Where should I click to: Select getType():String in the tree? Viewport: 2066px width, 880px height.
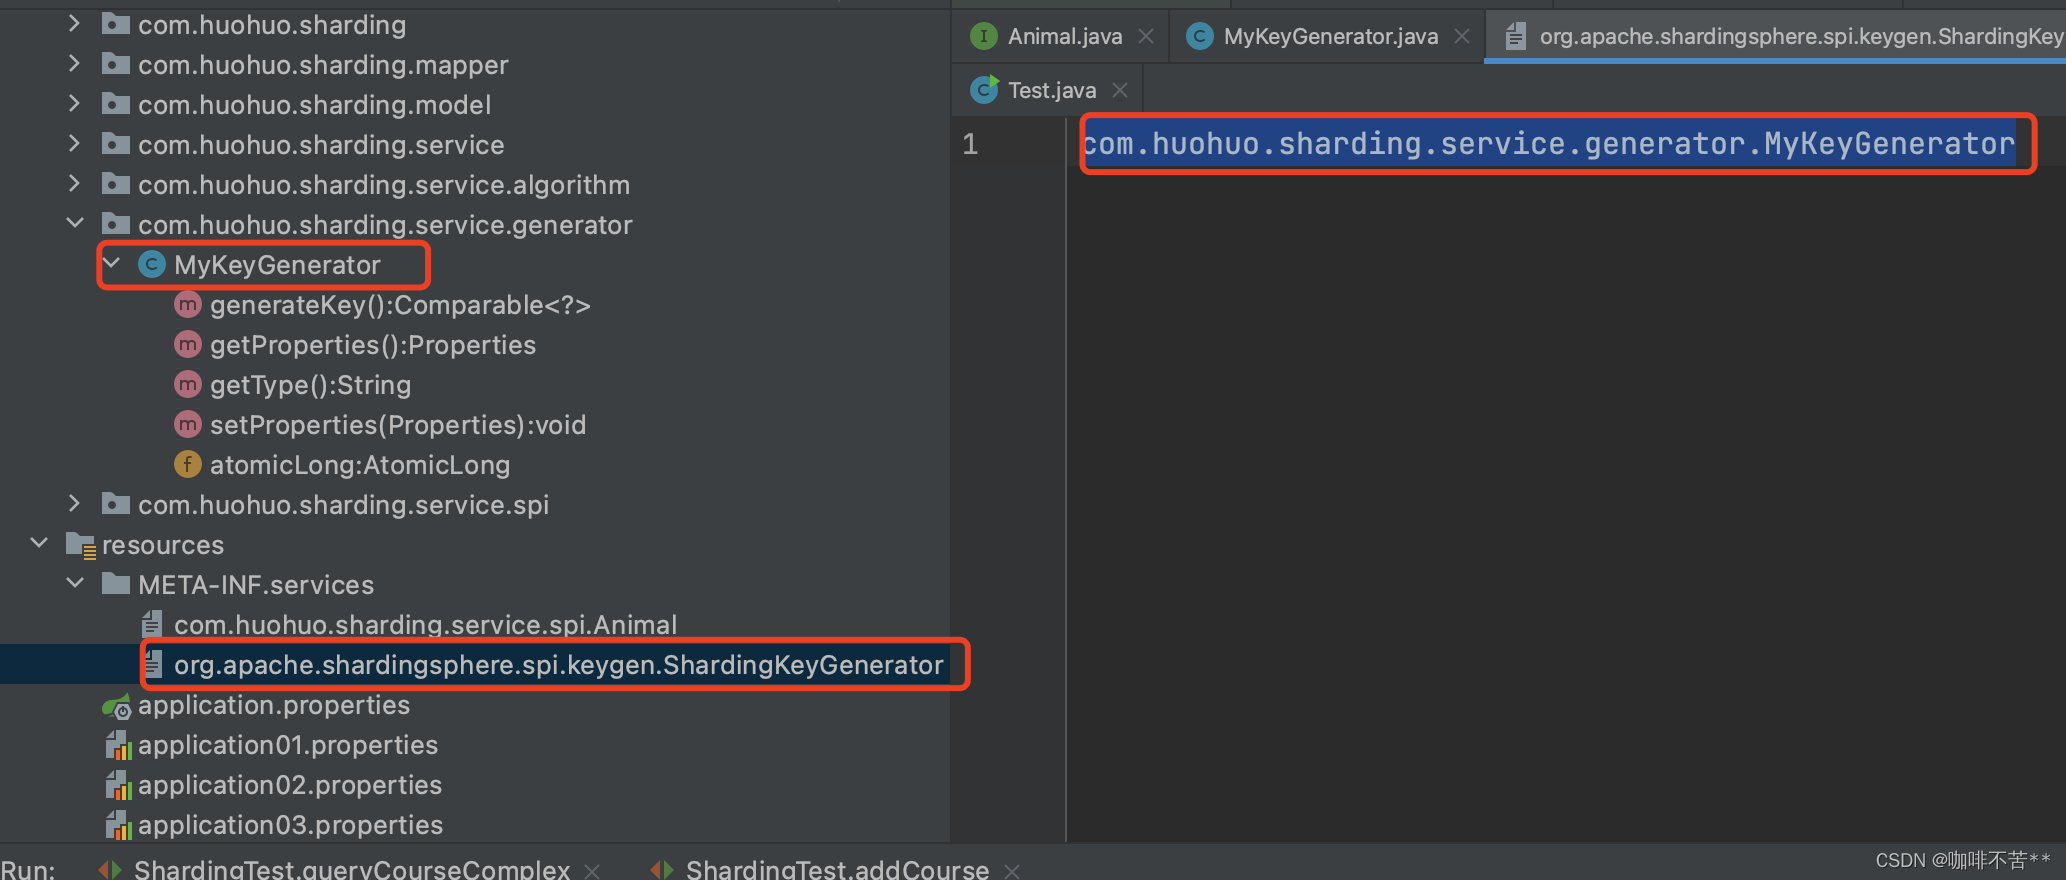310,385
